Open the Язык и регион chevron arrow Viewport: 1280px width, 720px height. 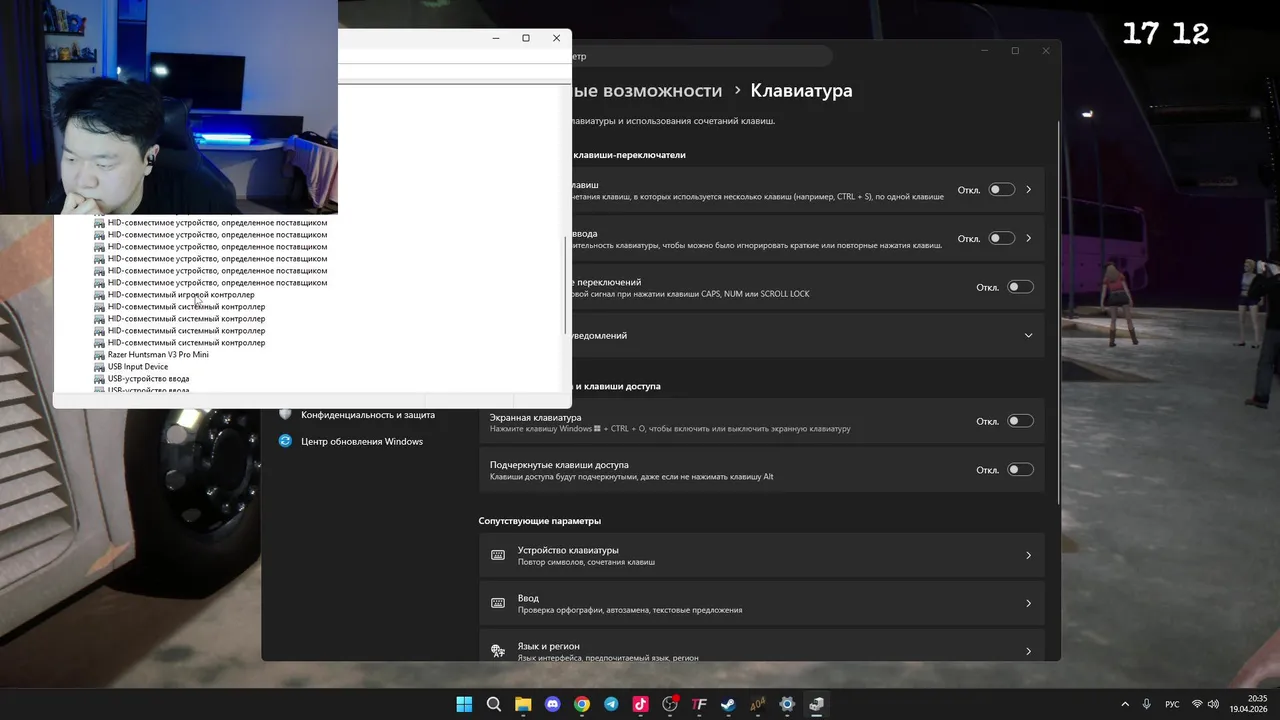[x=1028, y=651]
